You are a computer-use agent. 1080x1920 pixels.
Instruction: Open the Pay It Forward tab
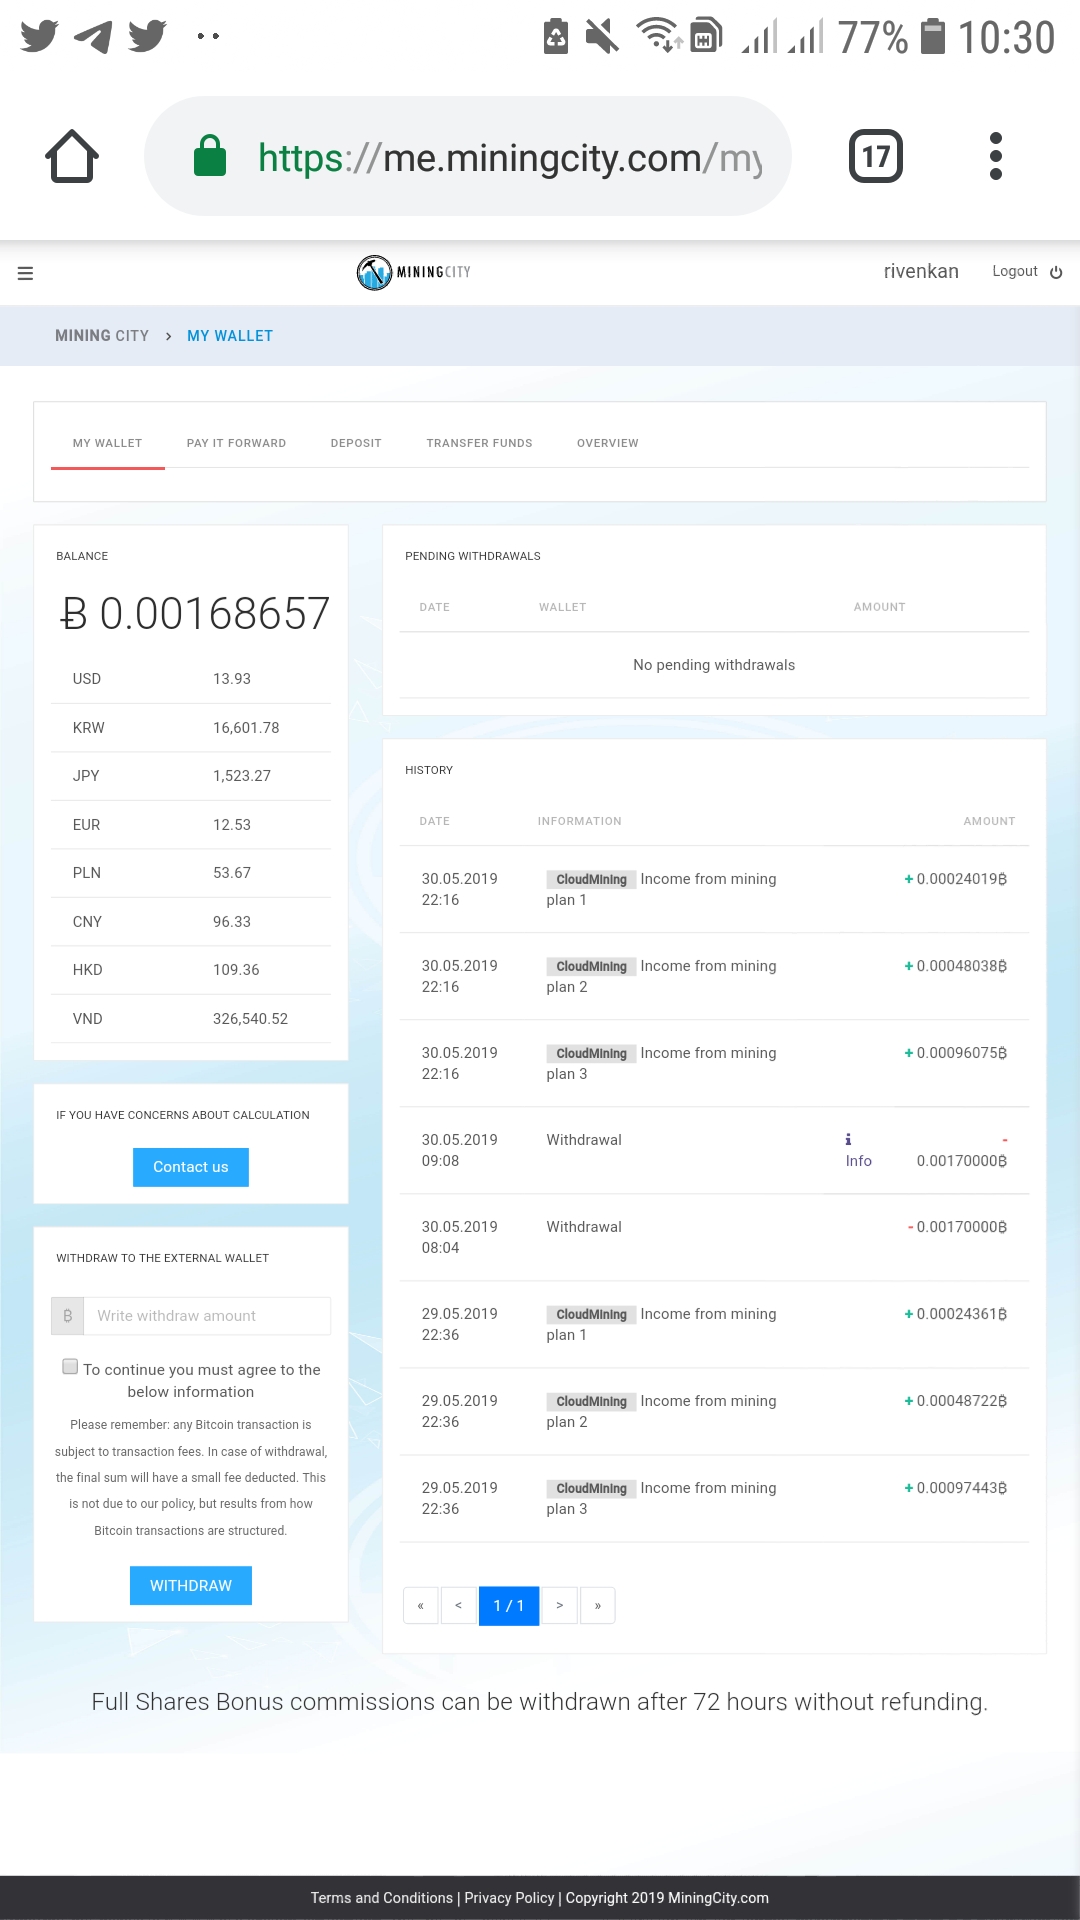click(236, 443)
